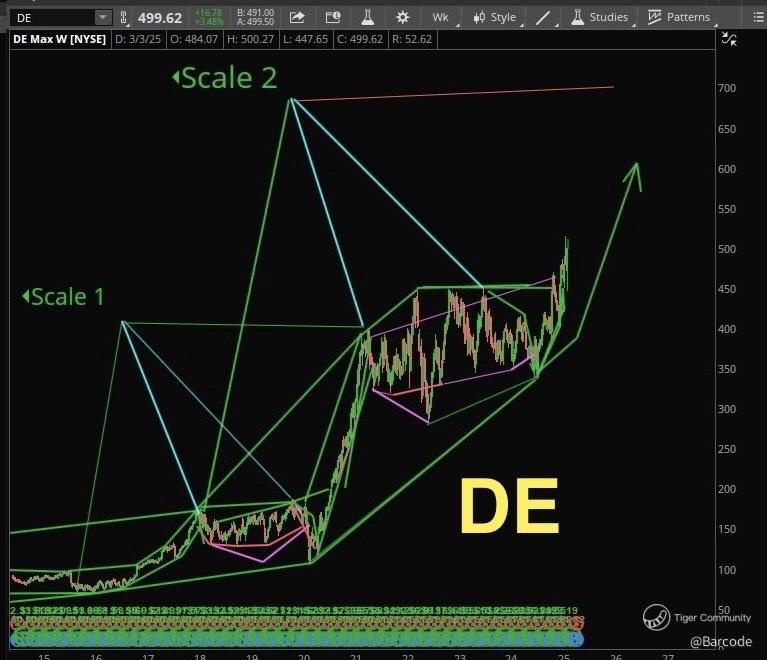Click the bid/ask B: 491.00 A: 499.50 box
Image resolution: width=767 pixels, height=660 pixels.
point(255,18)
